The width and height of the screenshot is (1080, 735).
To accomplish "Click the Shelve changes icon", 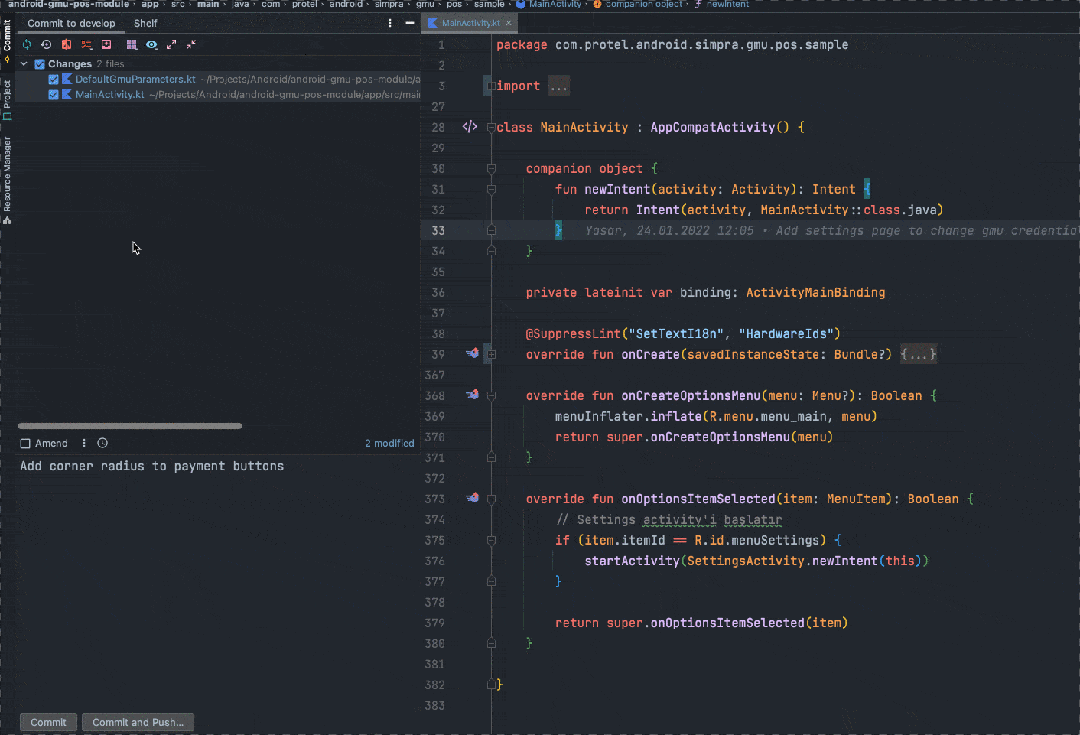I will [x=107, y=44].
